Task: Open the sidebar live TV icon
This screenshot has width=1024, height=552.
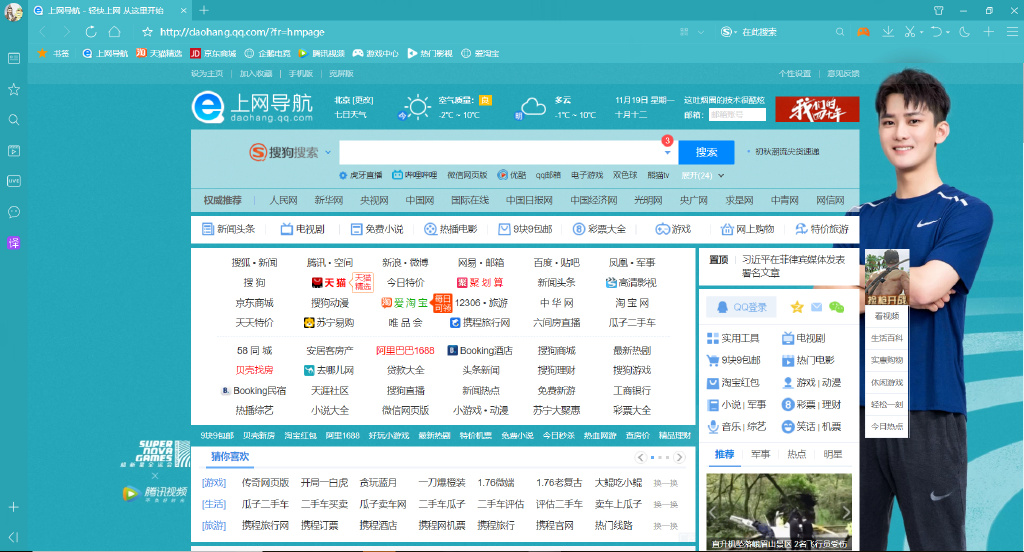Action: tap(14, 181)
